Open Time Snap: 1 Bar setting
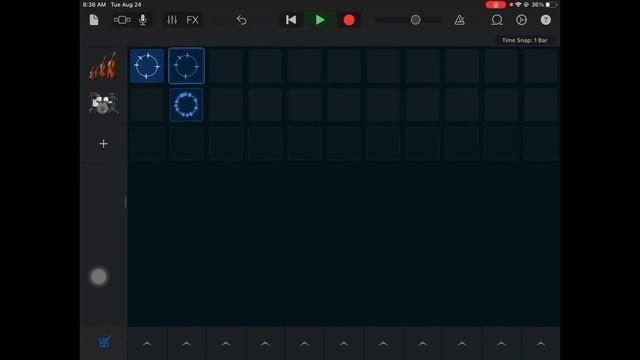 pos(524,40)
